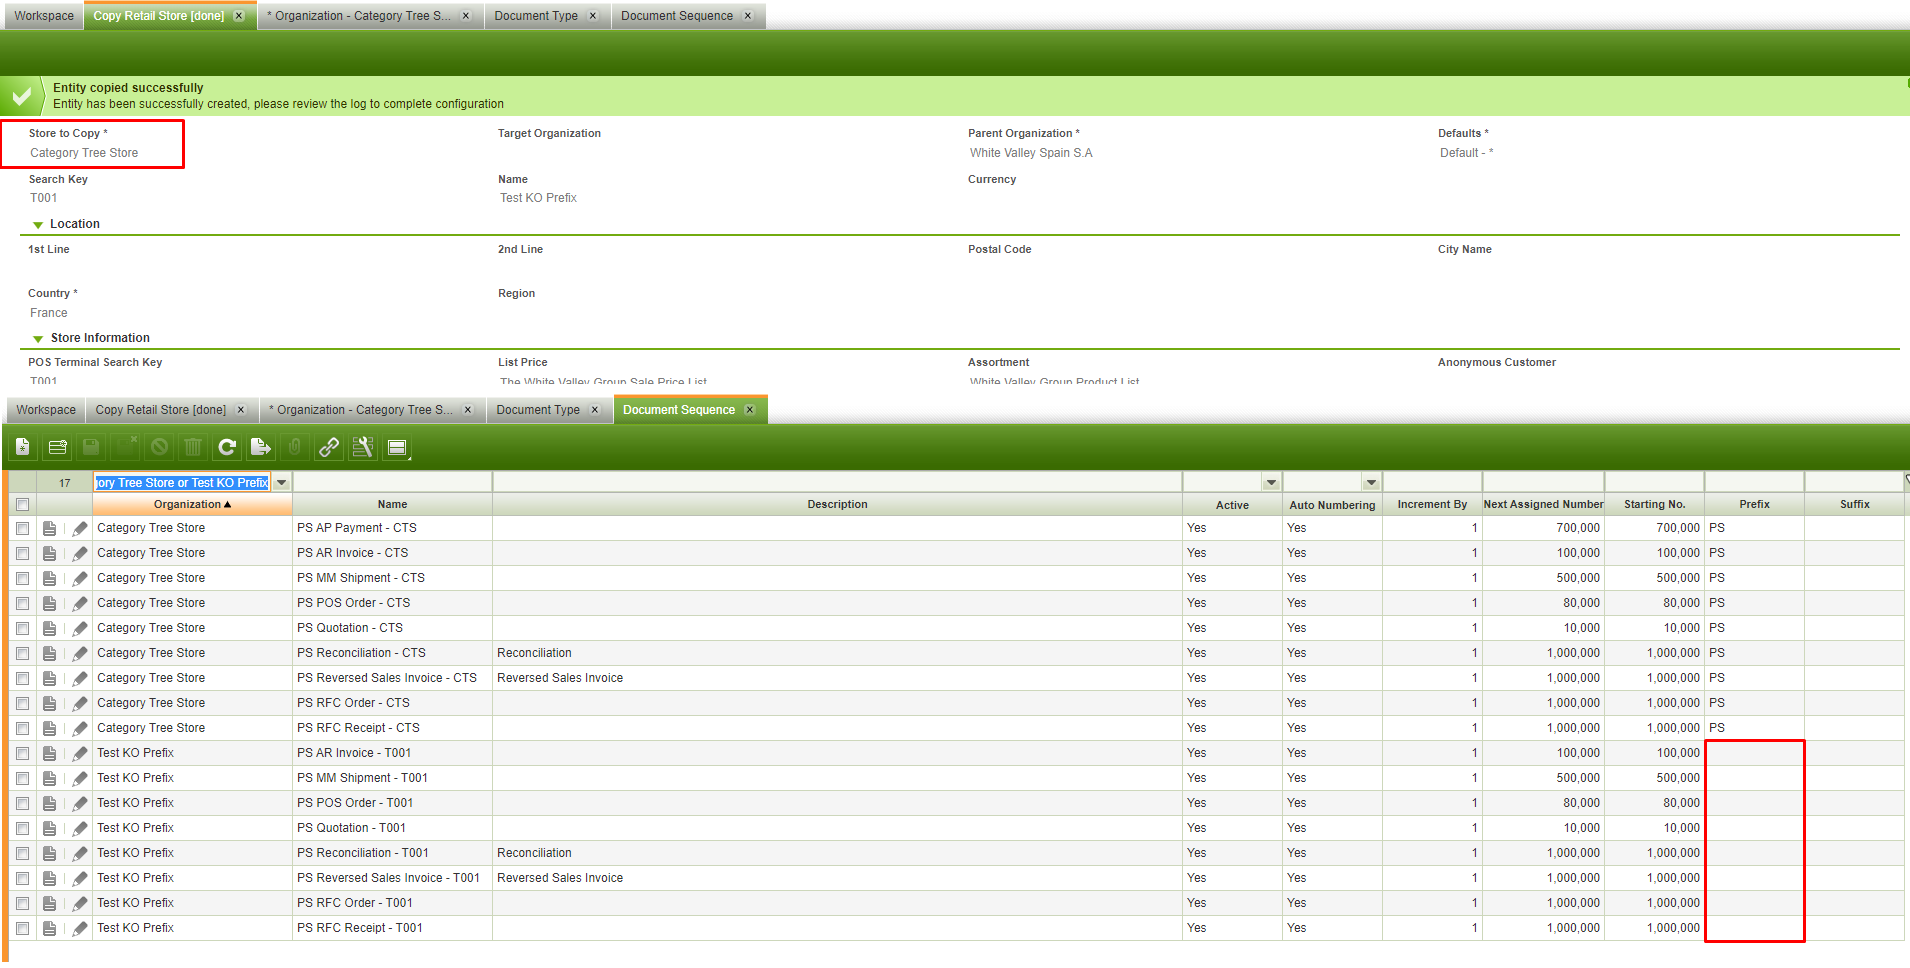
Task: Check the select-all rows header checkbox
Action: click(22, 505)
